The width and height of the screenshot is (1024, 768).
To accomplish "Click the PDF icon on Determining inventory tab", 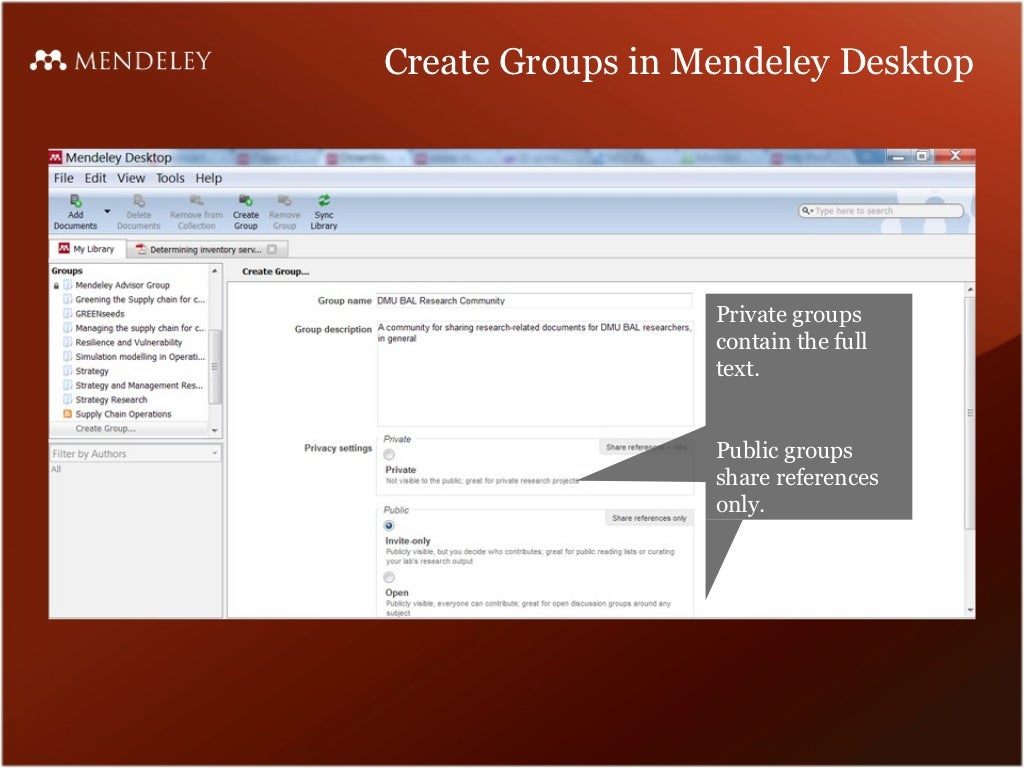I will point(140,249).
